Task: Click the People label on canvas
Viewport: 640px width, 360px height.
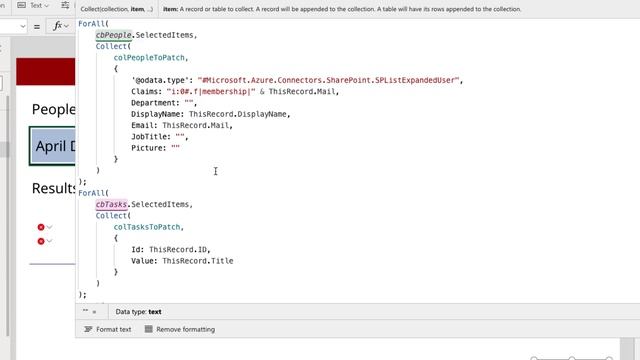Action: [x=53, y=109]
